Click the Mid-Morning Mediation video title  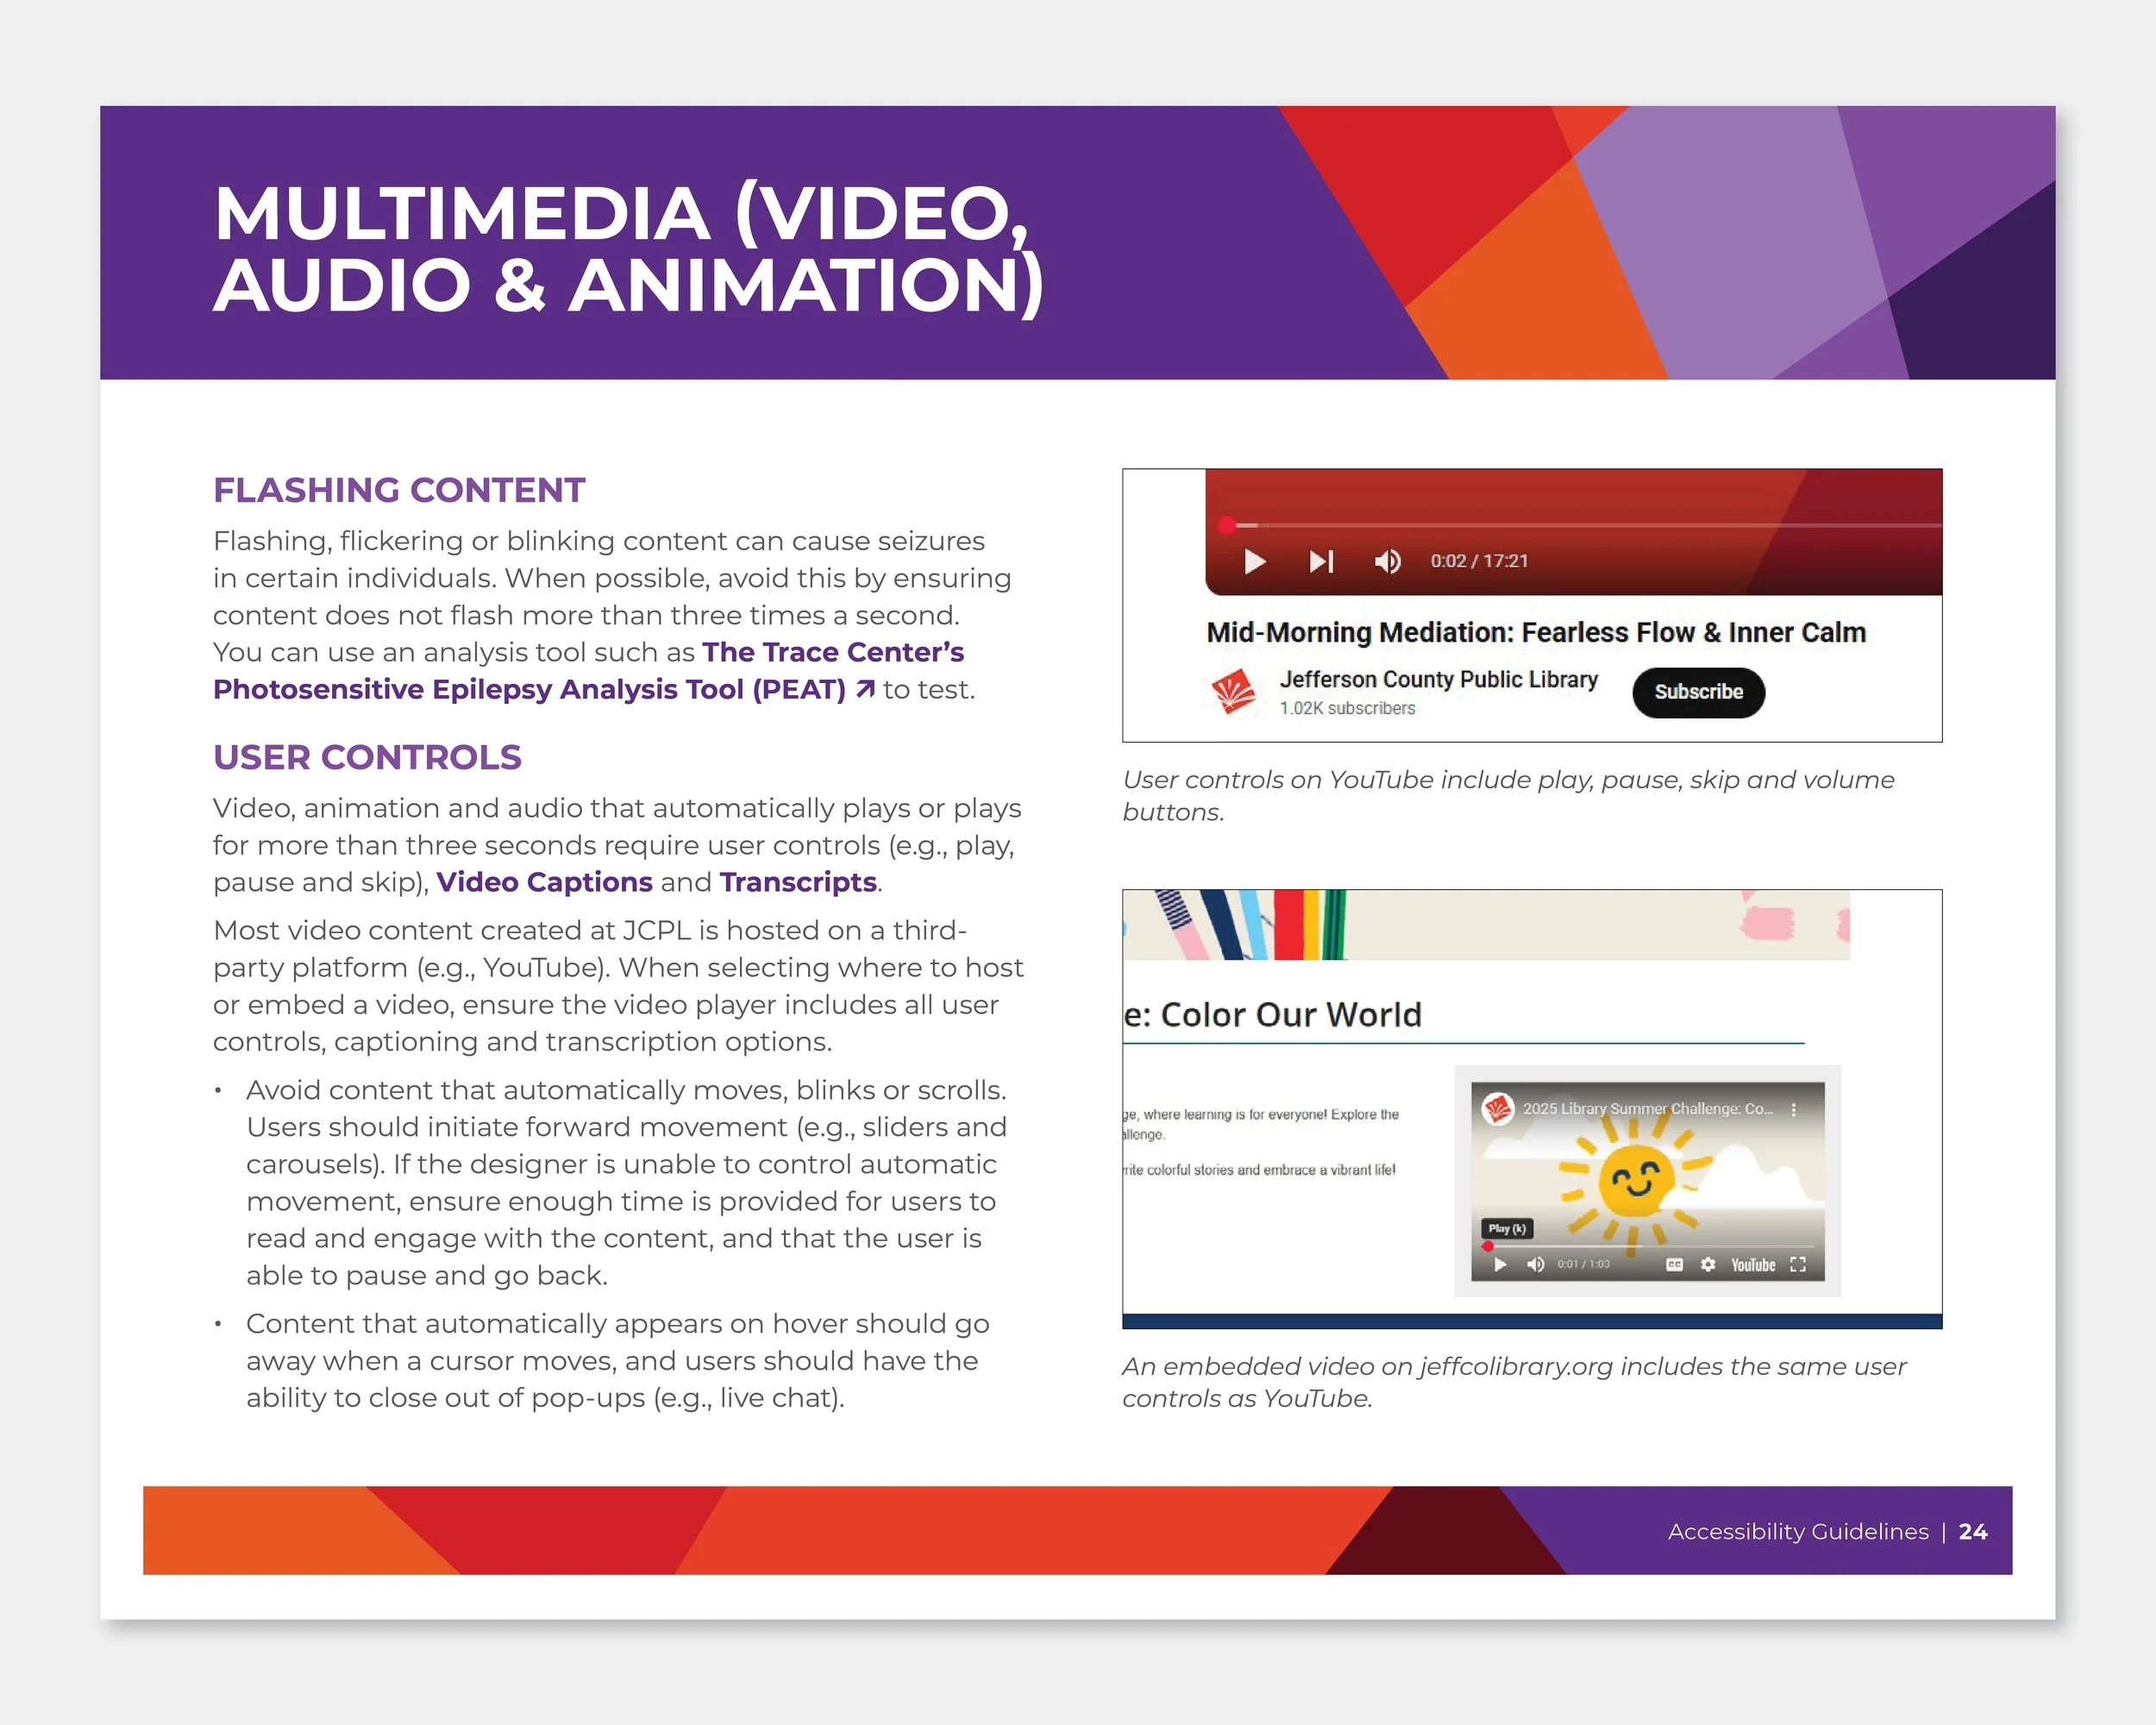1535,633
